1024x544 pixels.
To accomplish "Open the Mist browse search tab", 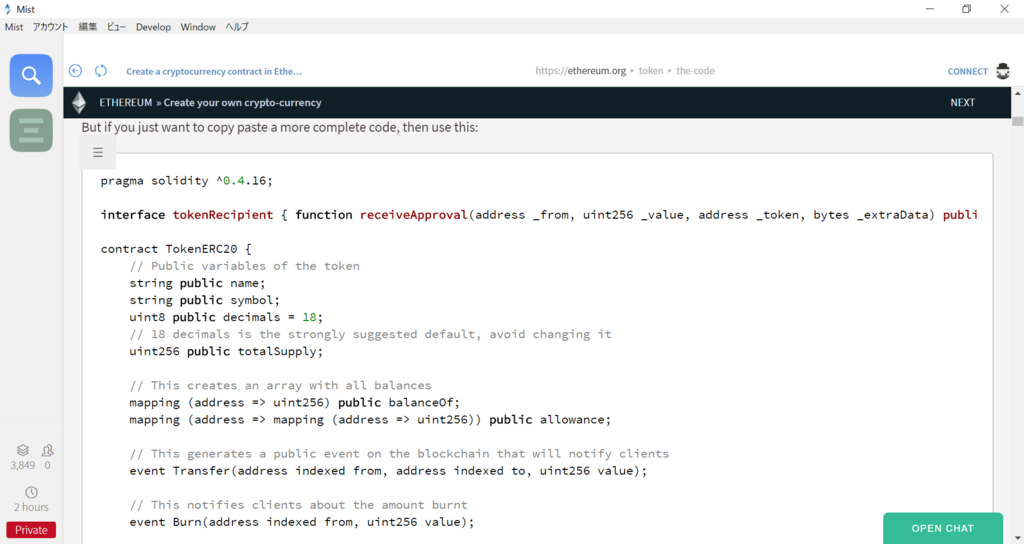I will (x=31, y=75).
